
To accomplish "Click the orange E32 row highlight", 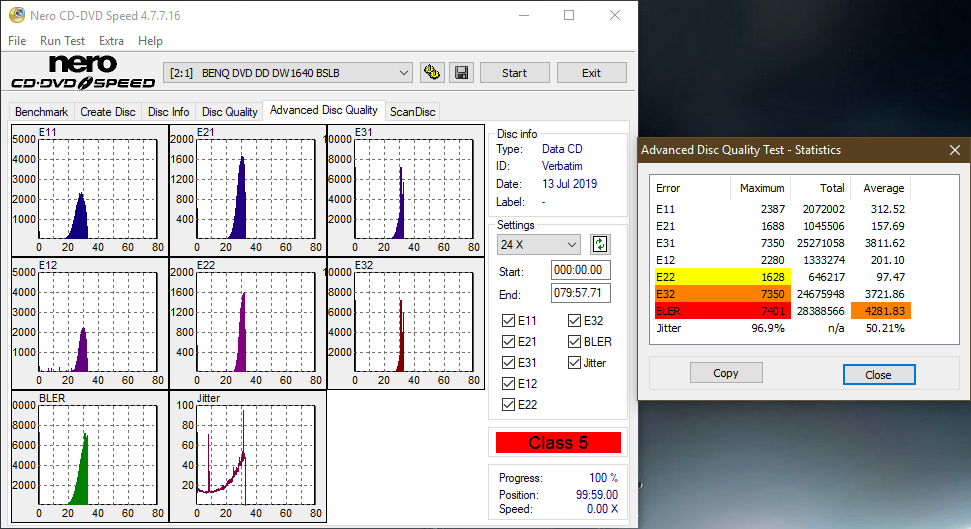I will 723,294.
